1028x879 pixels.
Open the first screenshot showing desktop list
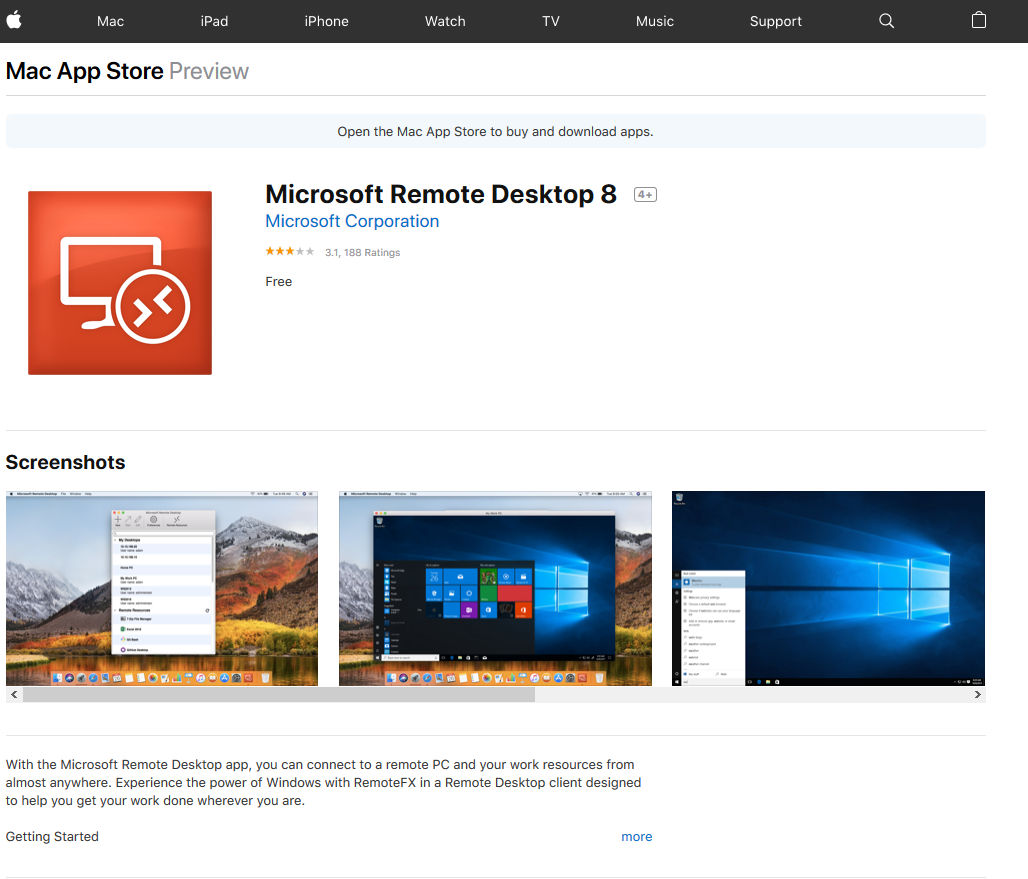[162, 588]
